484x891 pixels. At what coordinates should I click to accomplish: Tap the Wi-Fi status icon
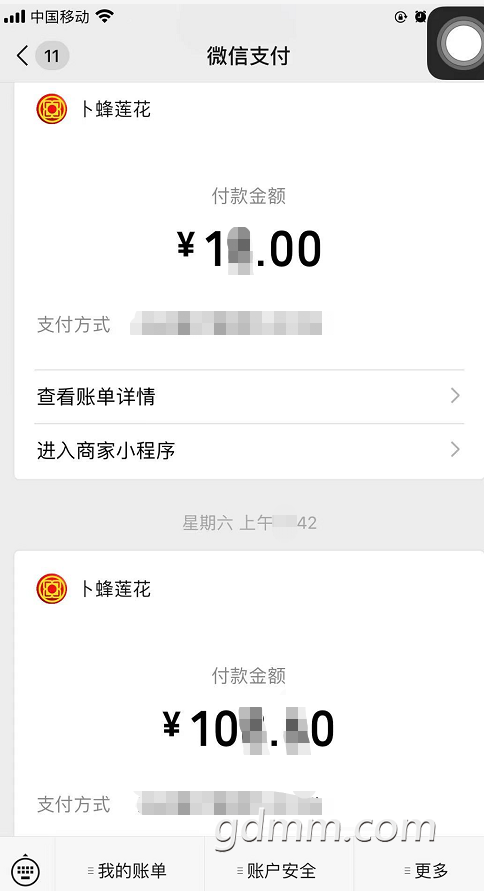click(105, 16)
